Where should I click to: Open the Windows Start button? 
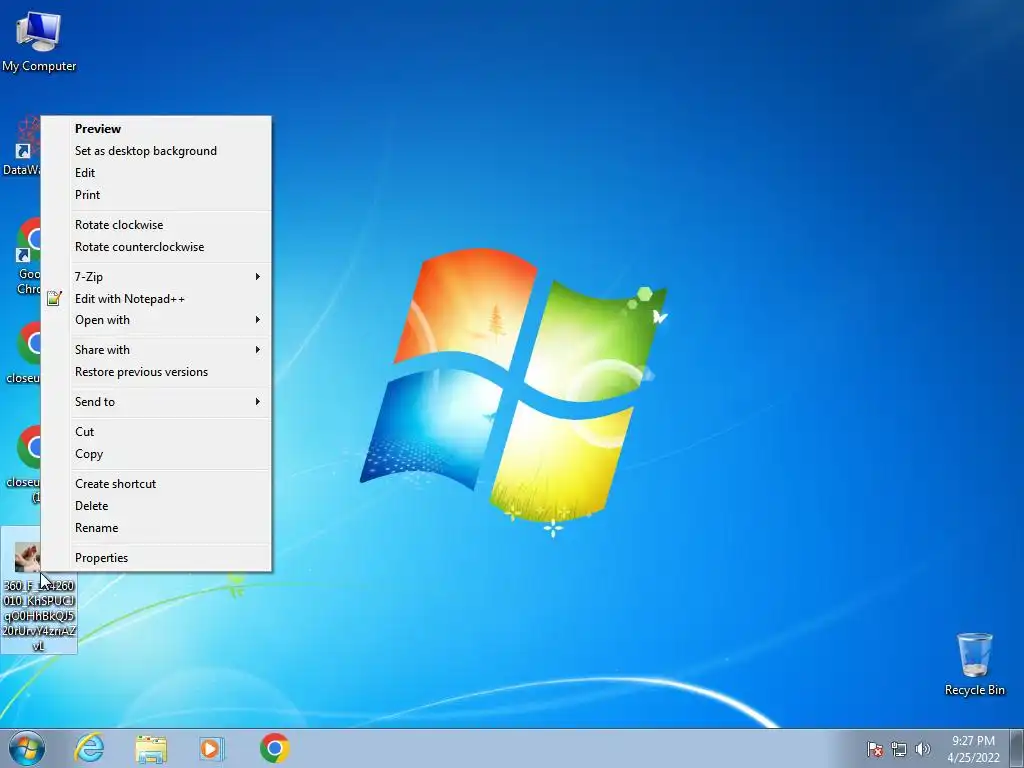point(27,748)
